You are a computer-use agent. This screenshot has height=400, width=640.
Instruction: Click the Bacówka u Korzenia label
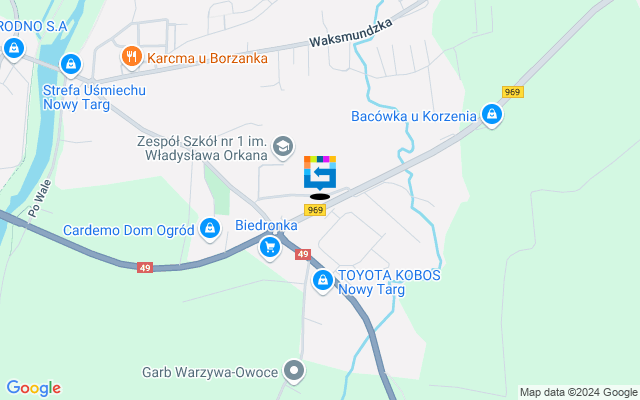point(413,116)
